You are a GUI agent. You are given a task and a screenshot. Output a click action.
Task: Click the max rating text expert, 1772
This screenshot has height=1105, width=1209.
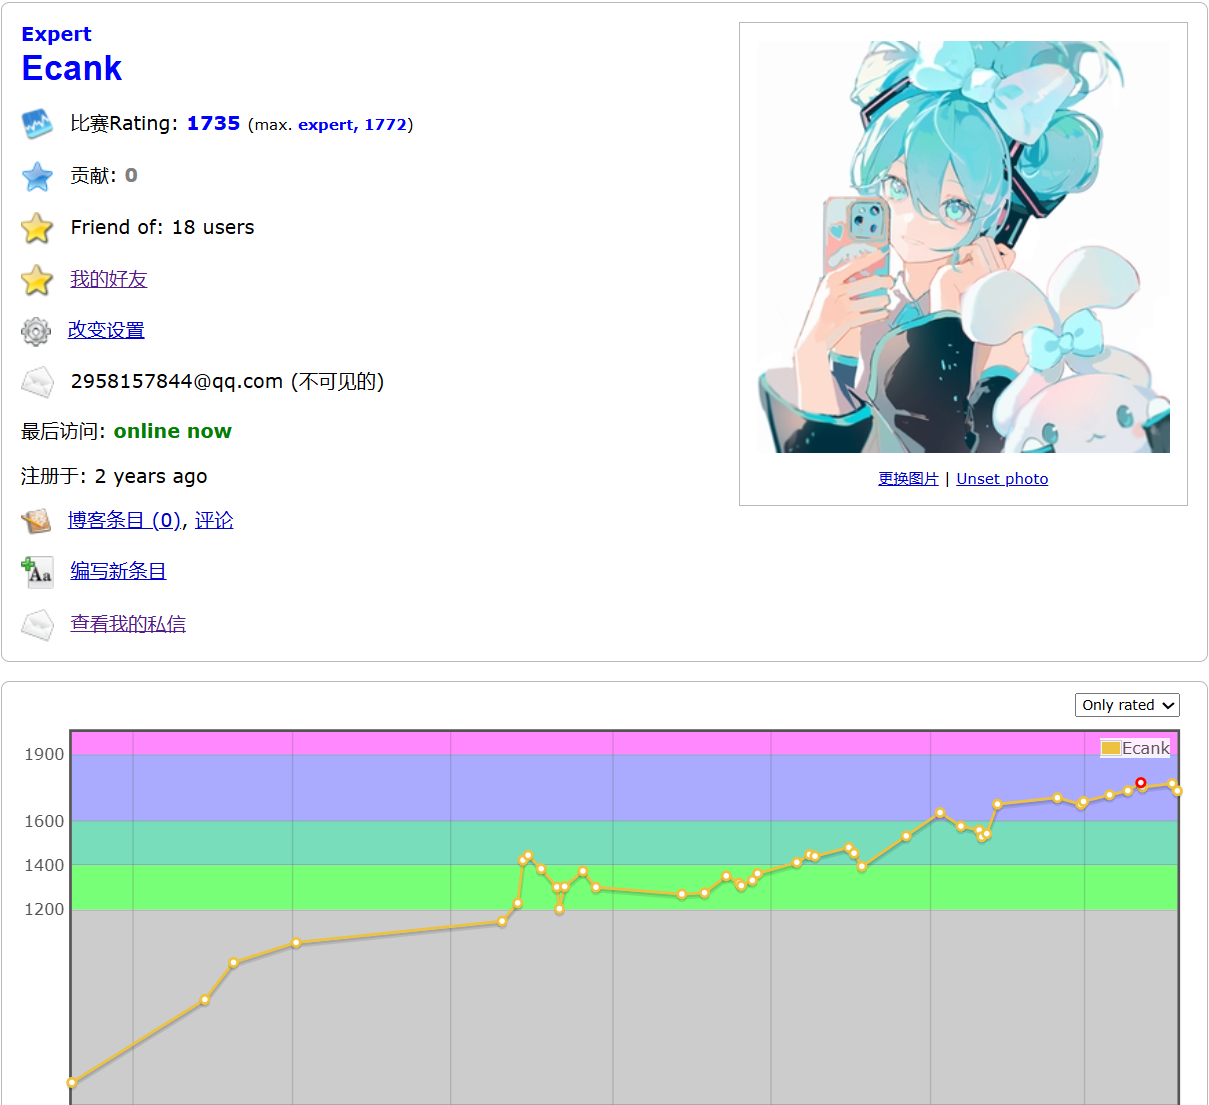click(352, 125)
